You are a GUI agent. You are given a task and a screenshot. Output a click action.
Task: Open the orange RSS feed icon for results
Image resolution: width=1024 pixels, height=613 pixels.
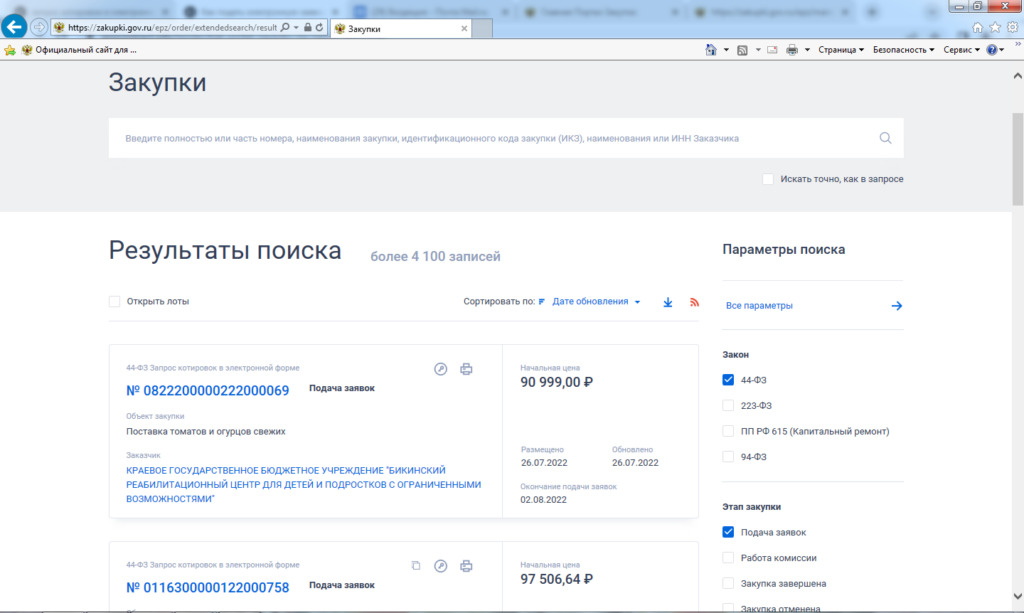tap(695, 302)
